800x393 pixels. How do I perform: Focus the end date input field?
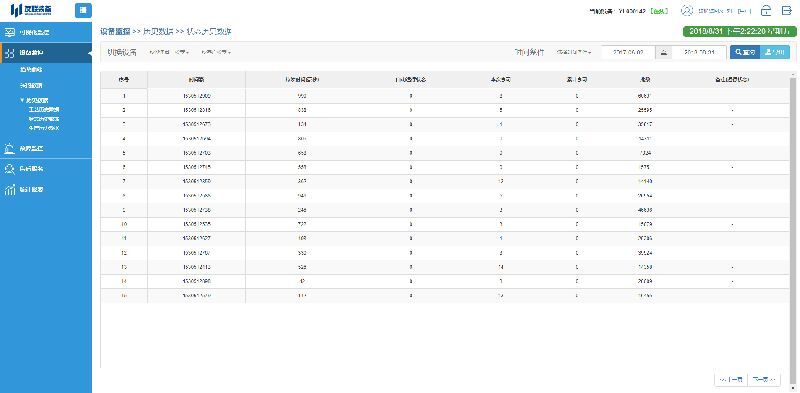tap(700, 52)
